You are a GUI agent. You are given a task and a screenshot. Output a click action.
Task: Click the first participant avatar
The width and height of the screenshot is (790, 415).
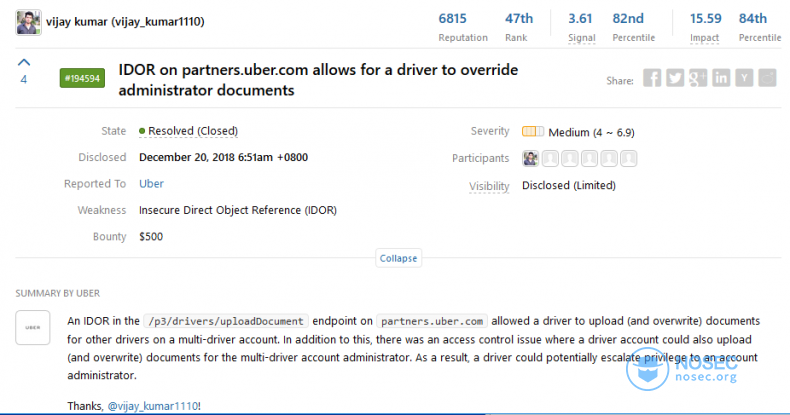tap(531, 159)
